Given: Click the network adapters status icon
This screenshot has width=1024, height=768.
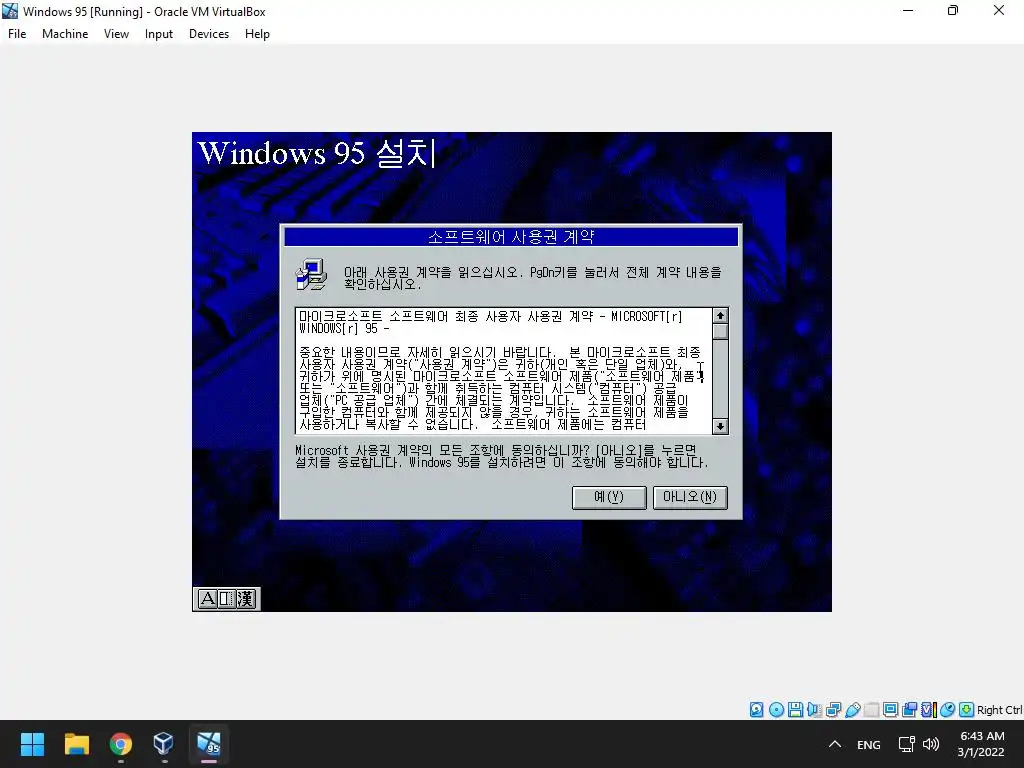Looking at the screenshot, I should coord(833,710).
